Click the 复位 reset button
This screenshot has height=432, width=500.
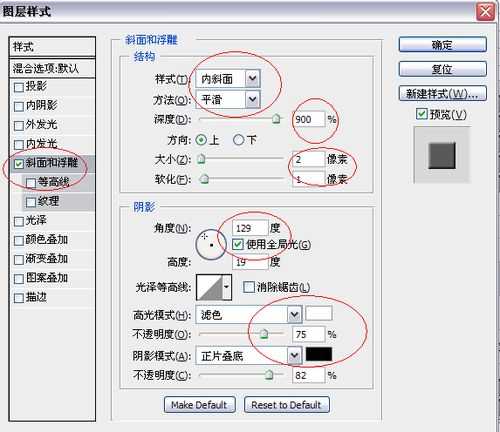coord(443,69)
